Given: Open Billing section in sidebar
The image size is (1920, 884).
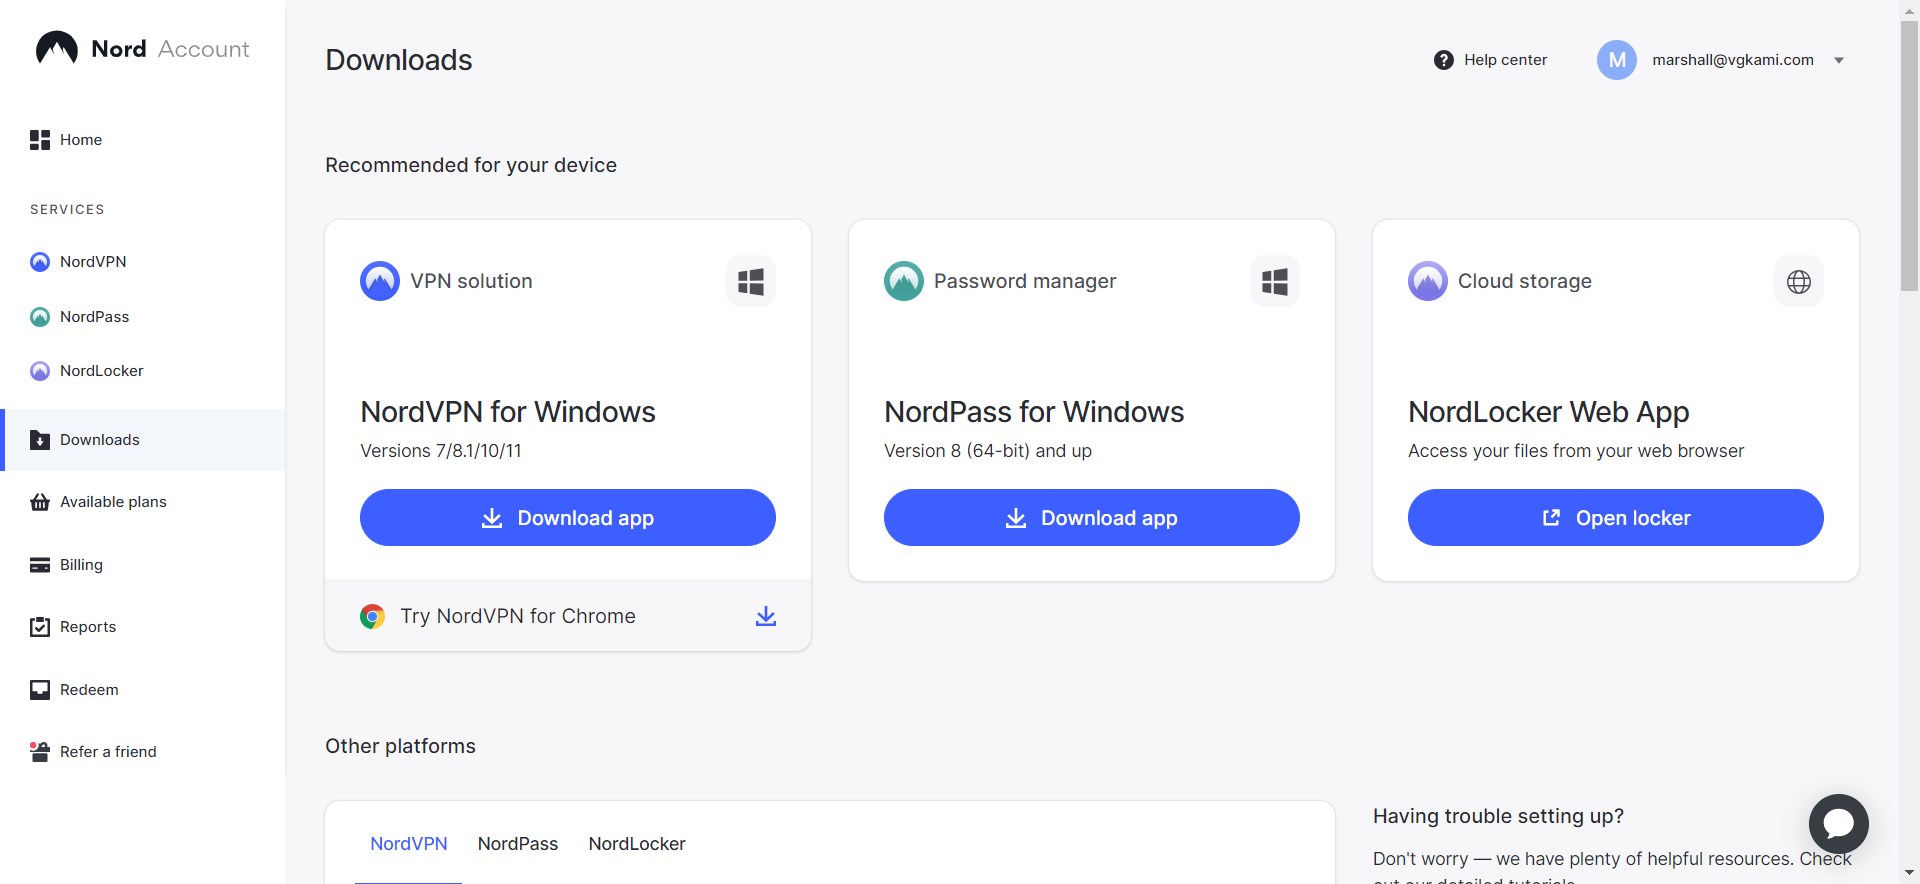Looking at the screenshot, I should tap(81, 565).
